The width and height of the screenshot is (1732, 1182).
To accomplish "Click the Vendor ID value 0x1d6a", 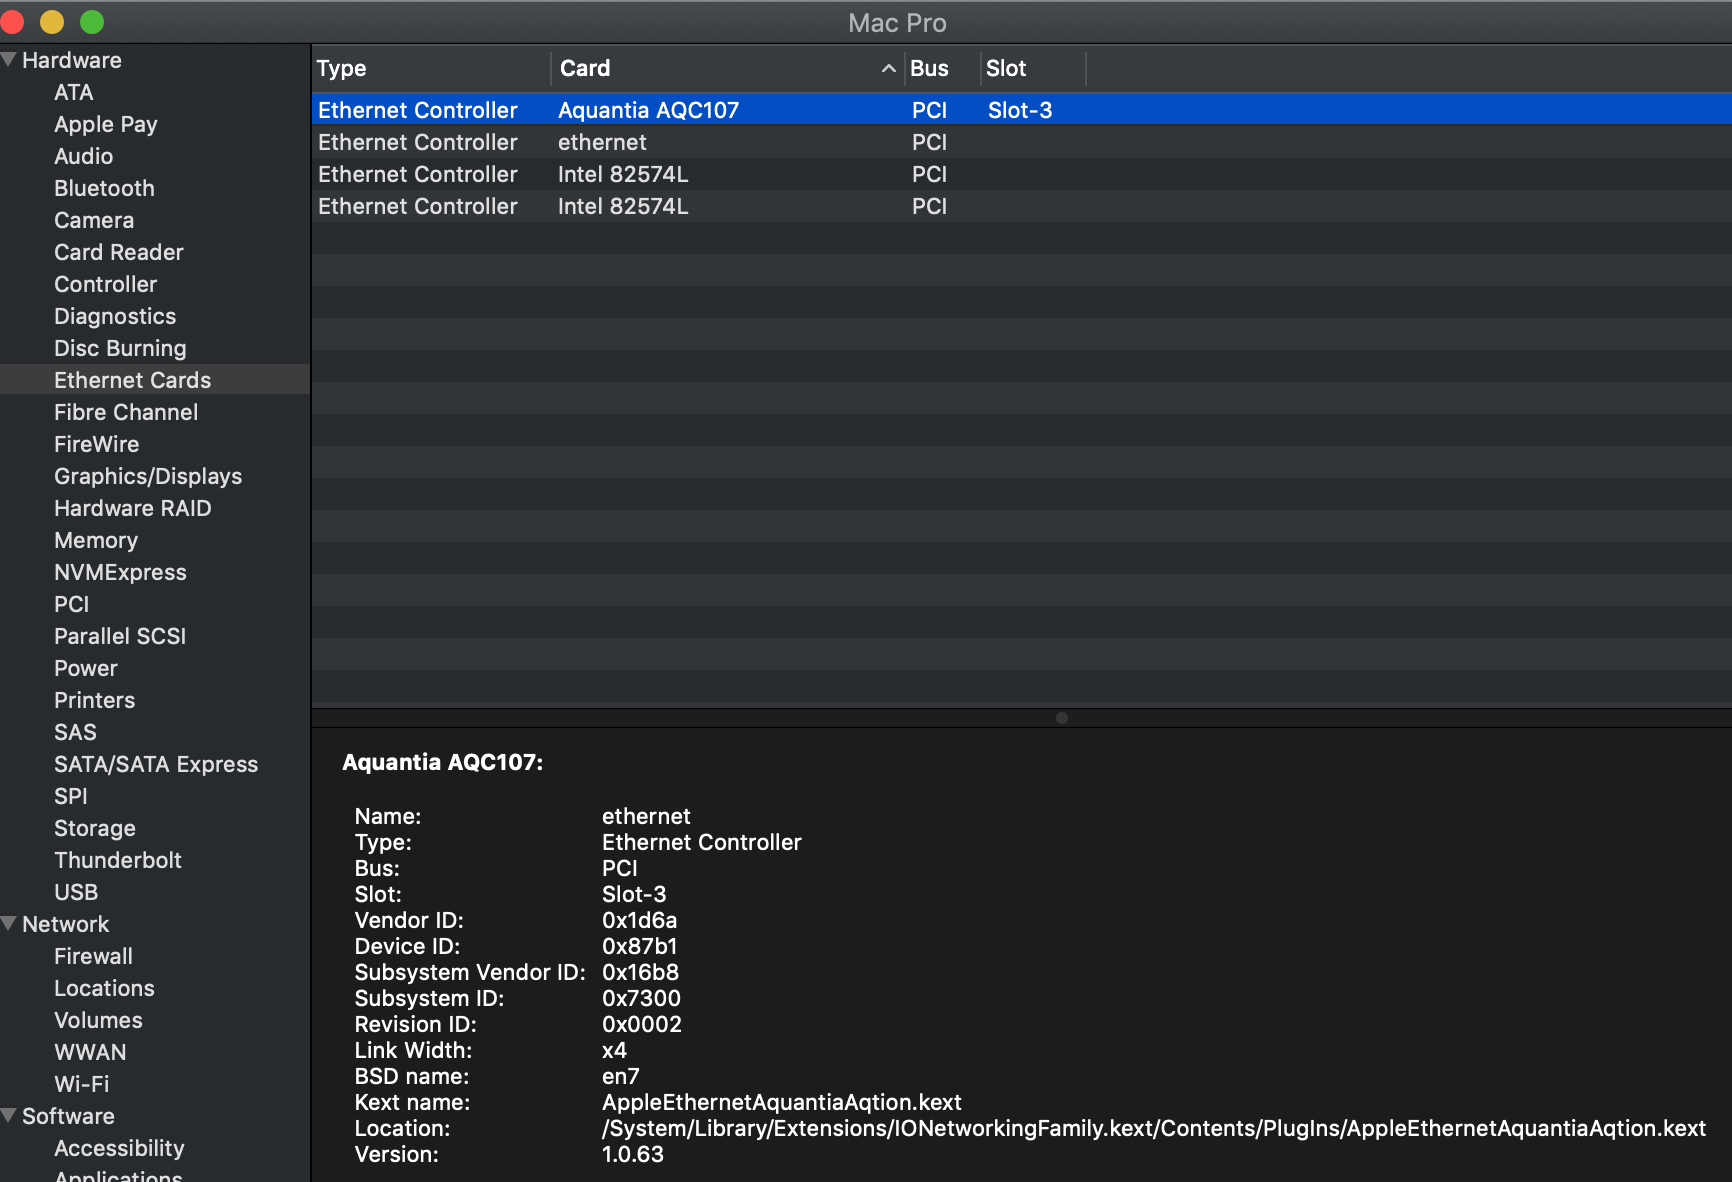I will pyautogui.click(x=640, y=920).
